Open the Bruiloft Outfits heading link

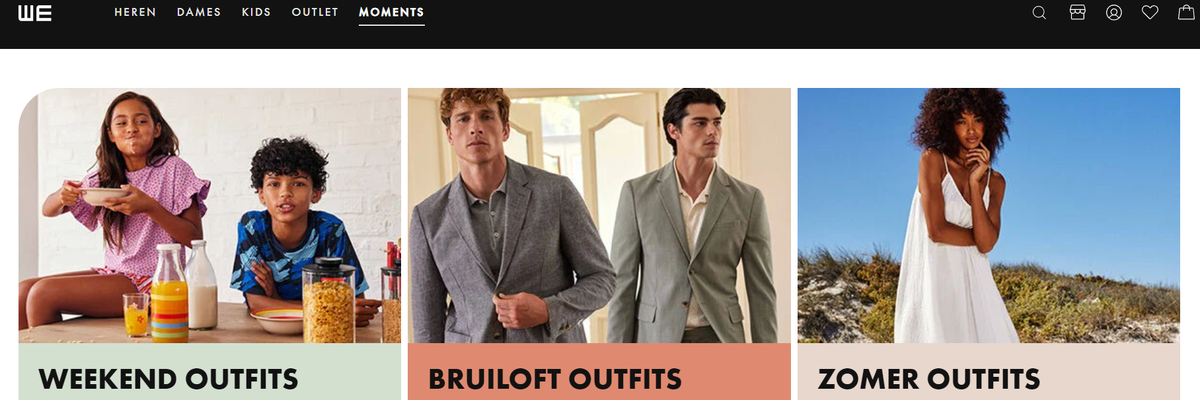555,379
